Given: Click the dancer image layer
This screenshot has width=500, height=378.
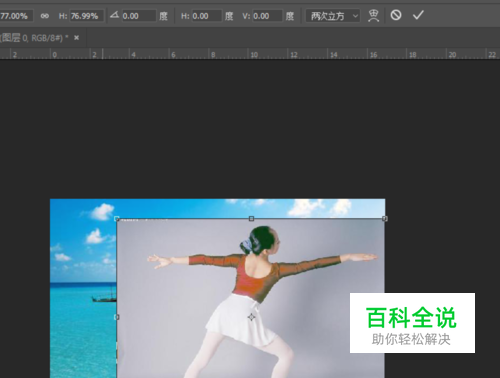Looking at the screenshot, I should click(x=251, y=298).
